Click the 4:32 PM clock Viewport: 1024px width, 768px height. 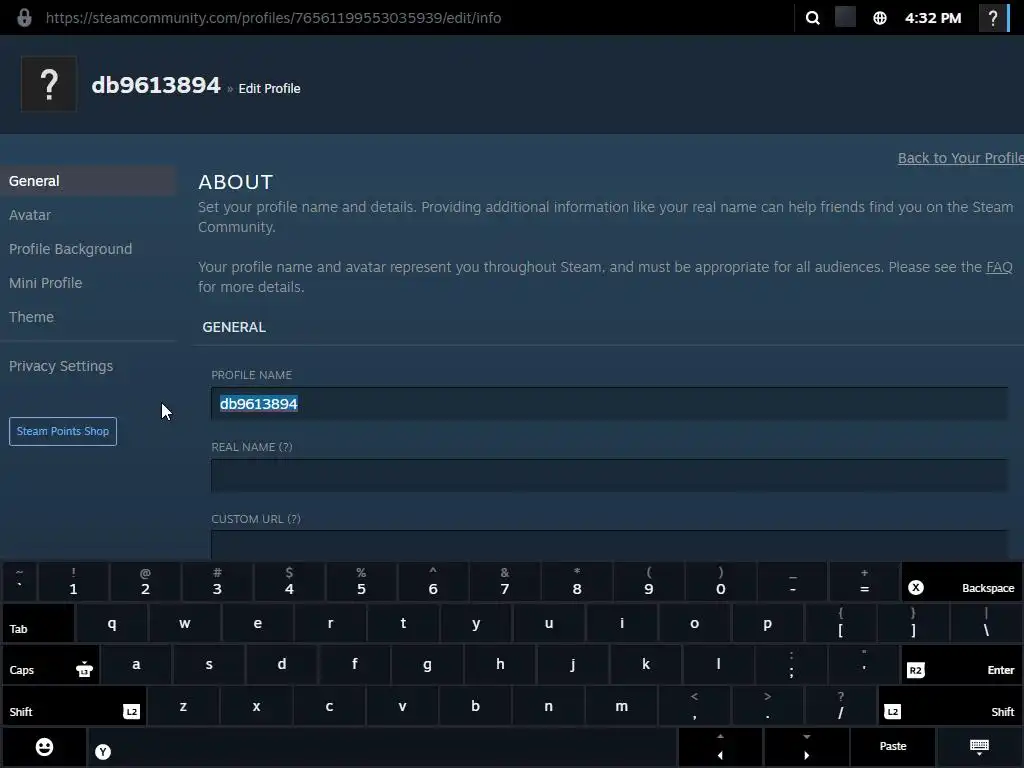pos(933,18)
